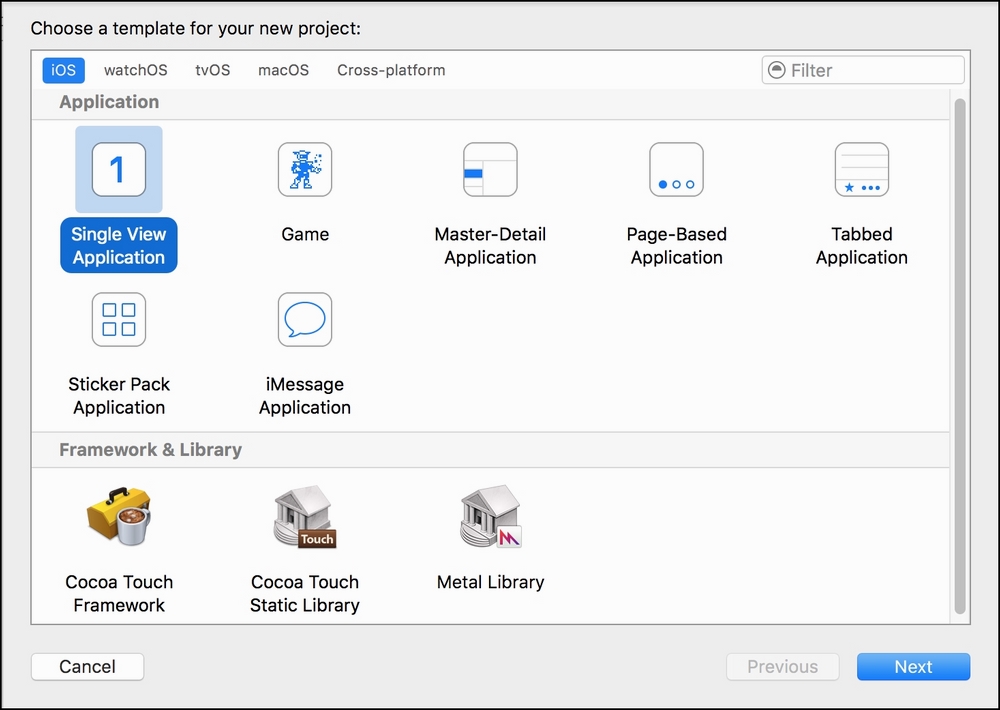The height and width of the screenshot is (710, 1000).
Task: Show Cross-platform templates tab
Action: coord(391,70)
